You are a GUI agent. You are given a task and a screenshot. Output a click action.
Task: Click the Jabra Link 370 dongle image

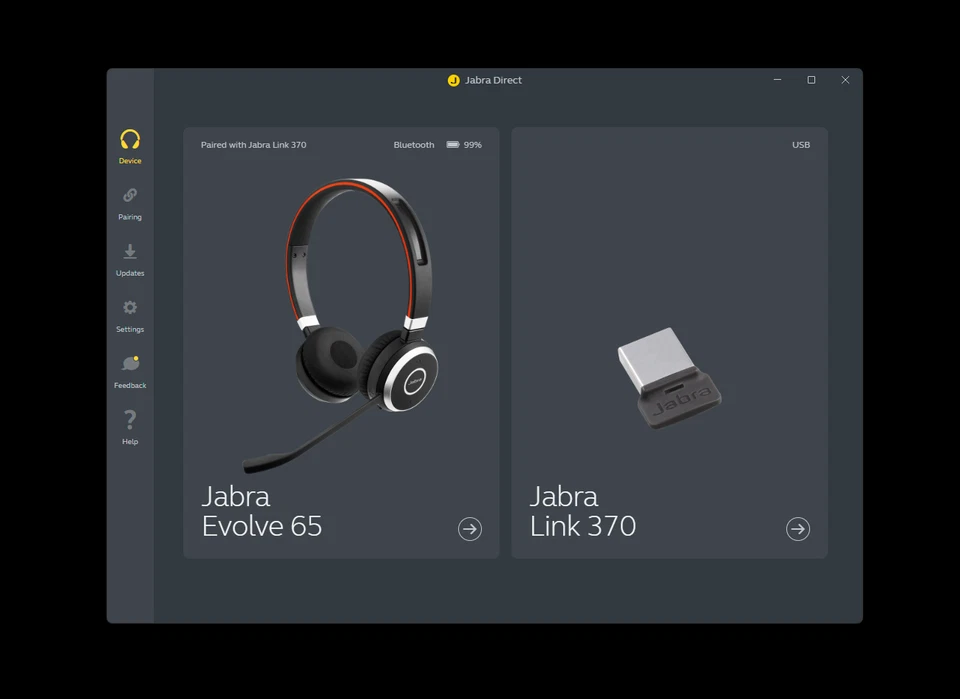[x=668, y=380]
